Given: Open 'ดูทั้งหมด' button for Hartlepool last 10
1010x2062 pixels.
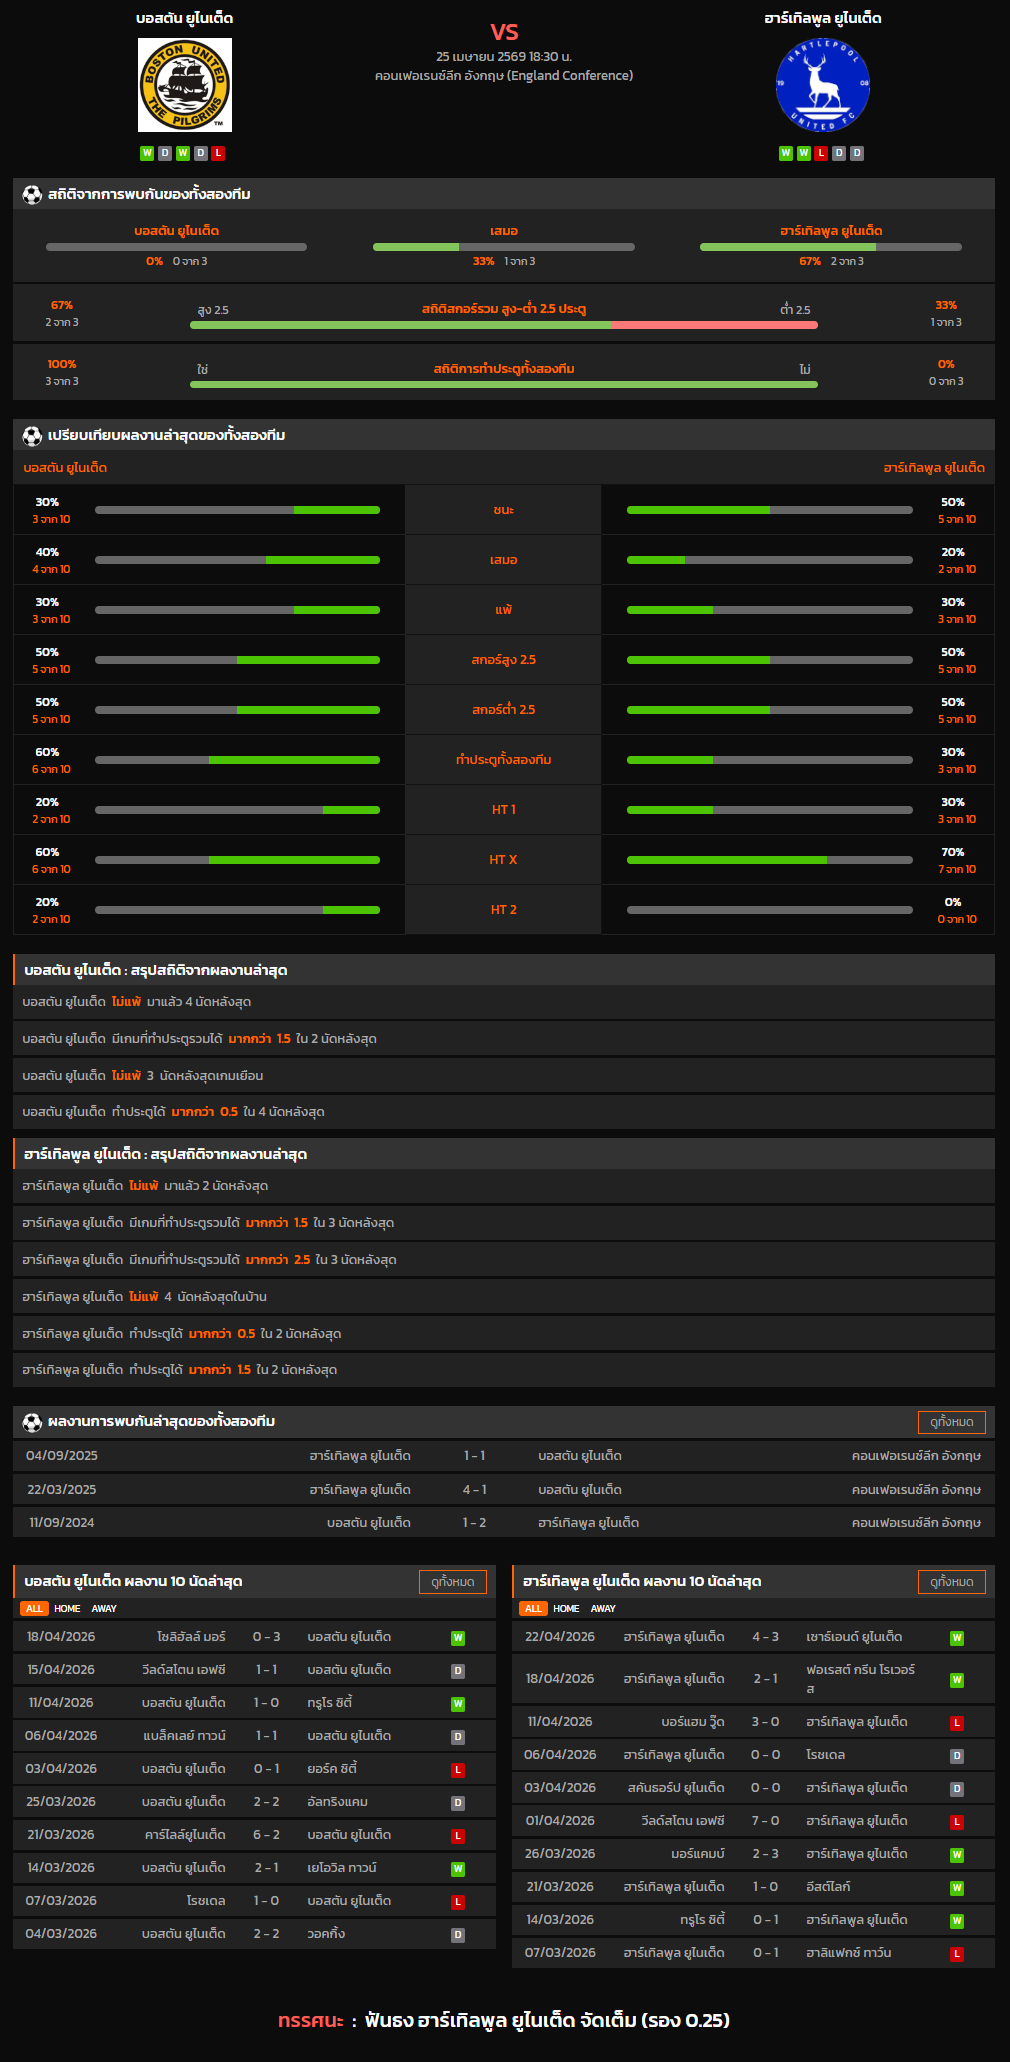Looking at the screenshot, I should click(x=951, y=1582).
